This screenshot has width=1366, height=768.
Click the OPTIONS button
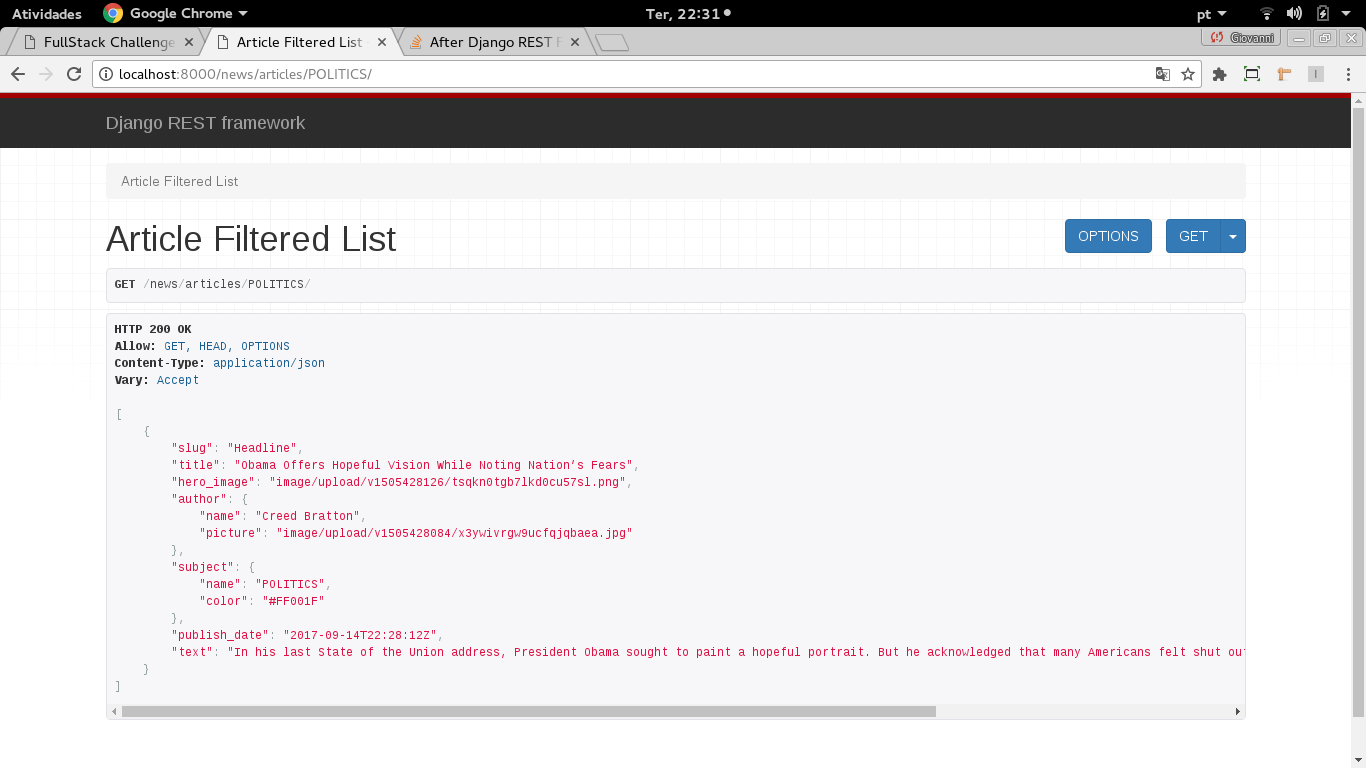[1108, 236]
